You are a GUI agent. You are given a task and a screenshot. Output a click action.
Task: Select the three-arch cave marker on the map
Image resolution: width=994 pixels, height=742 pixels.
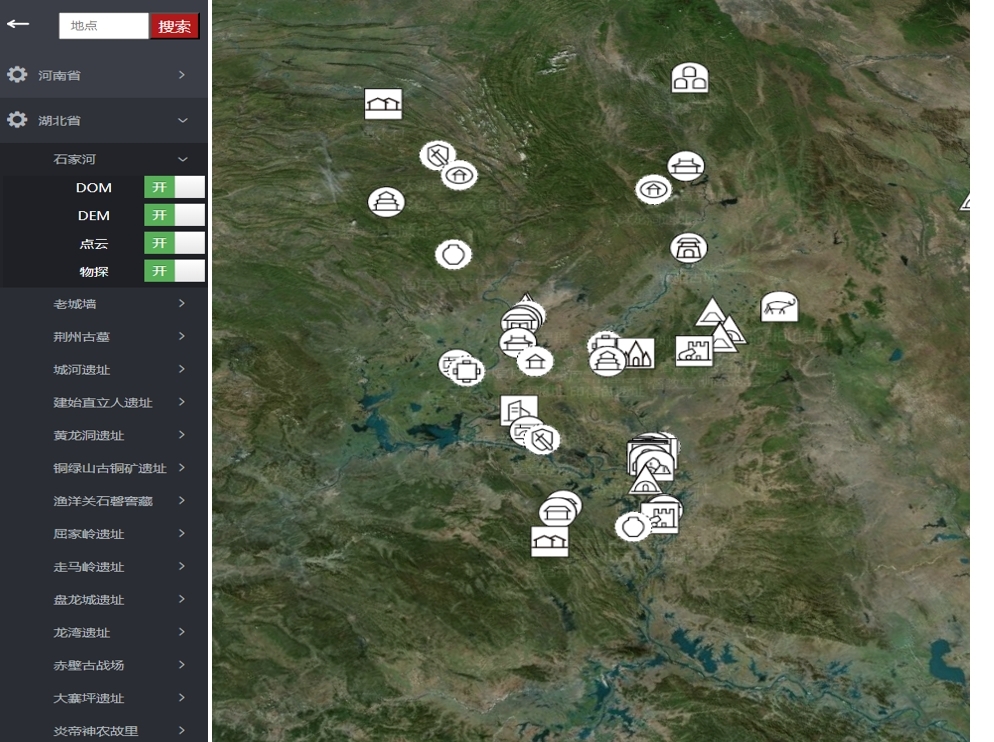pos(690,78)
